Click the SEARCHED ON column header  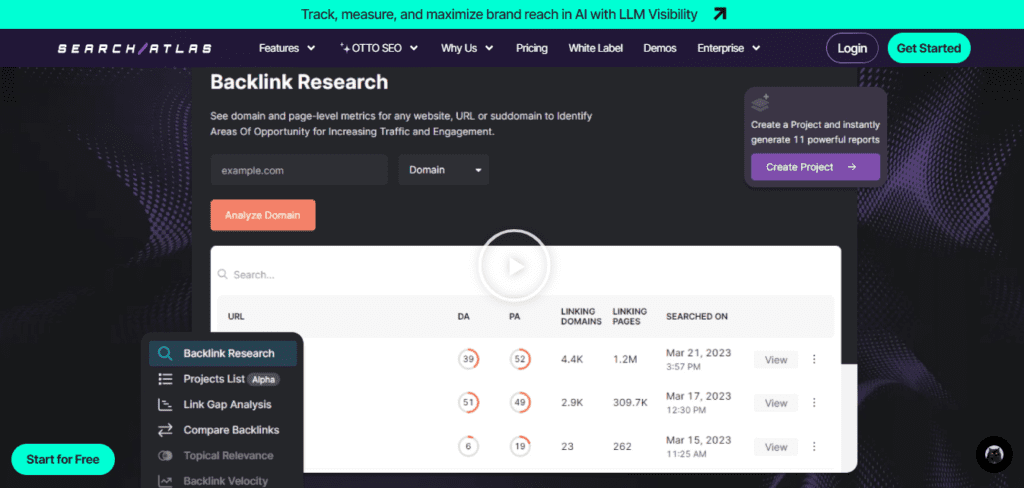pos(697,316)
